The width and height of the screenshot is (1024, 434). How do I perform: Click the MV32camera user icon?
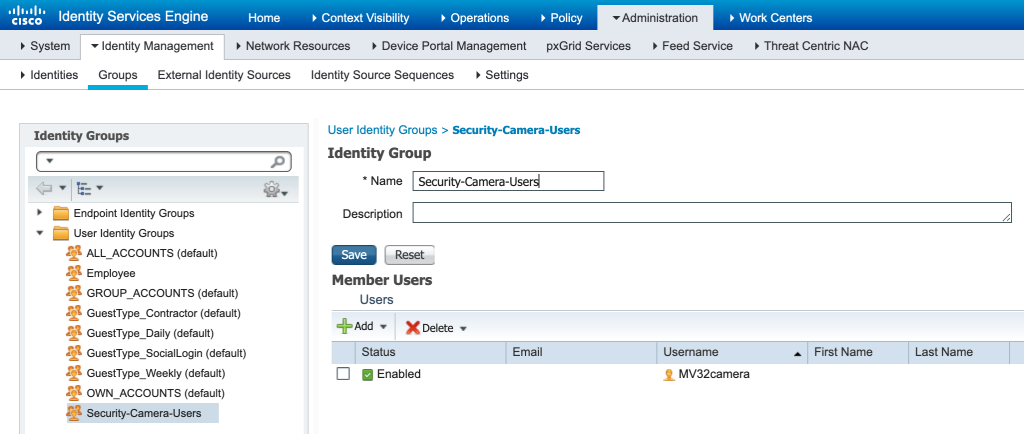click(x=669, y=374)
